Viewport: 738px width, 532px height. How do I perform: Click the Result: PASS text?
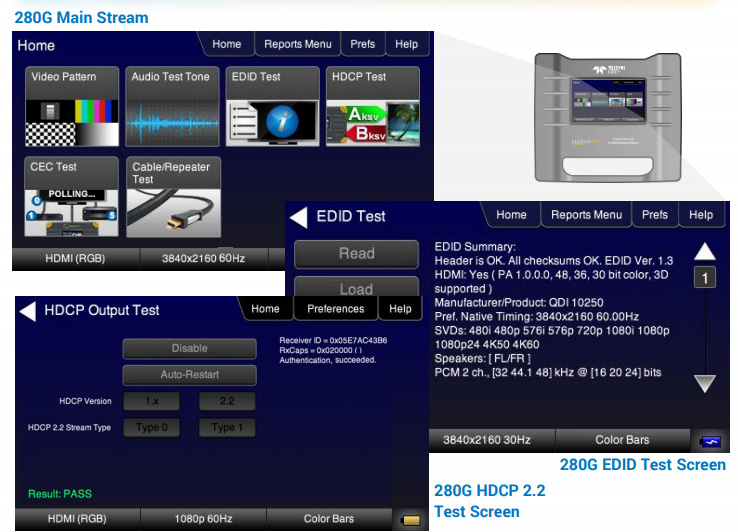tap(60, 494)
